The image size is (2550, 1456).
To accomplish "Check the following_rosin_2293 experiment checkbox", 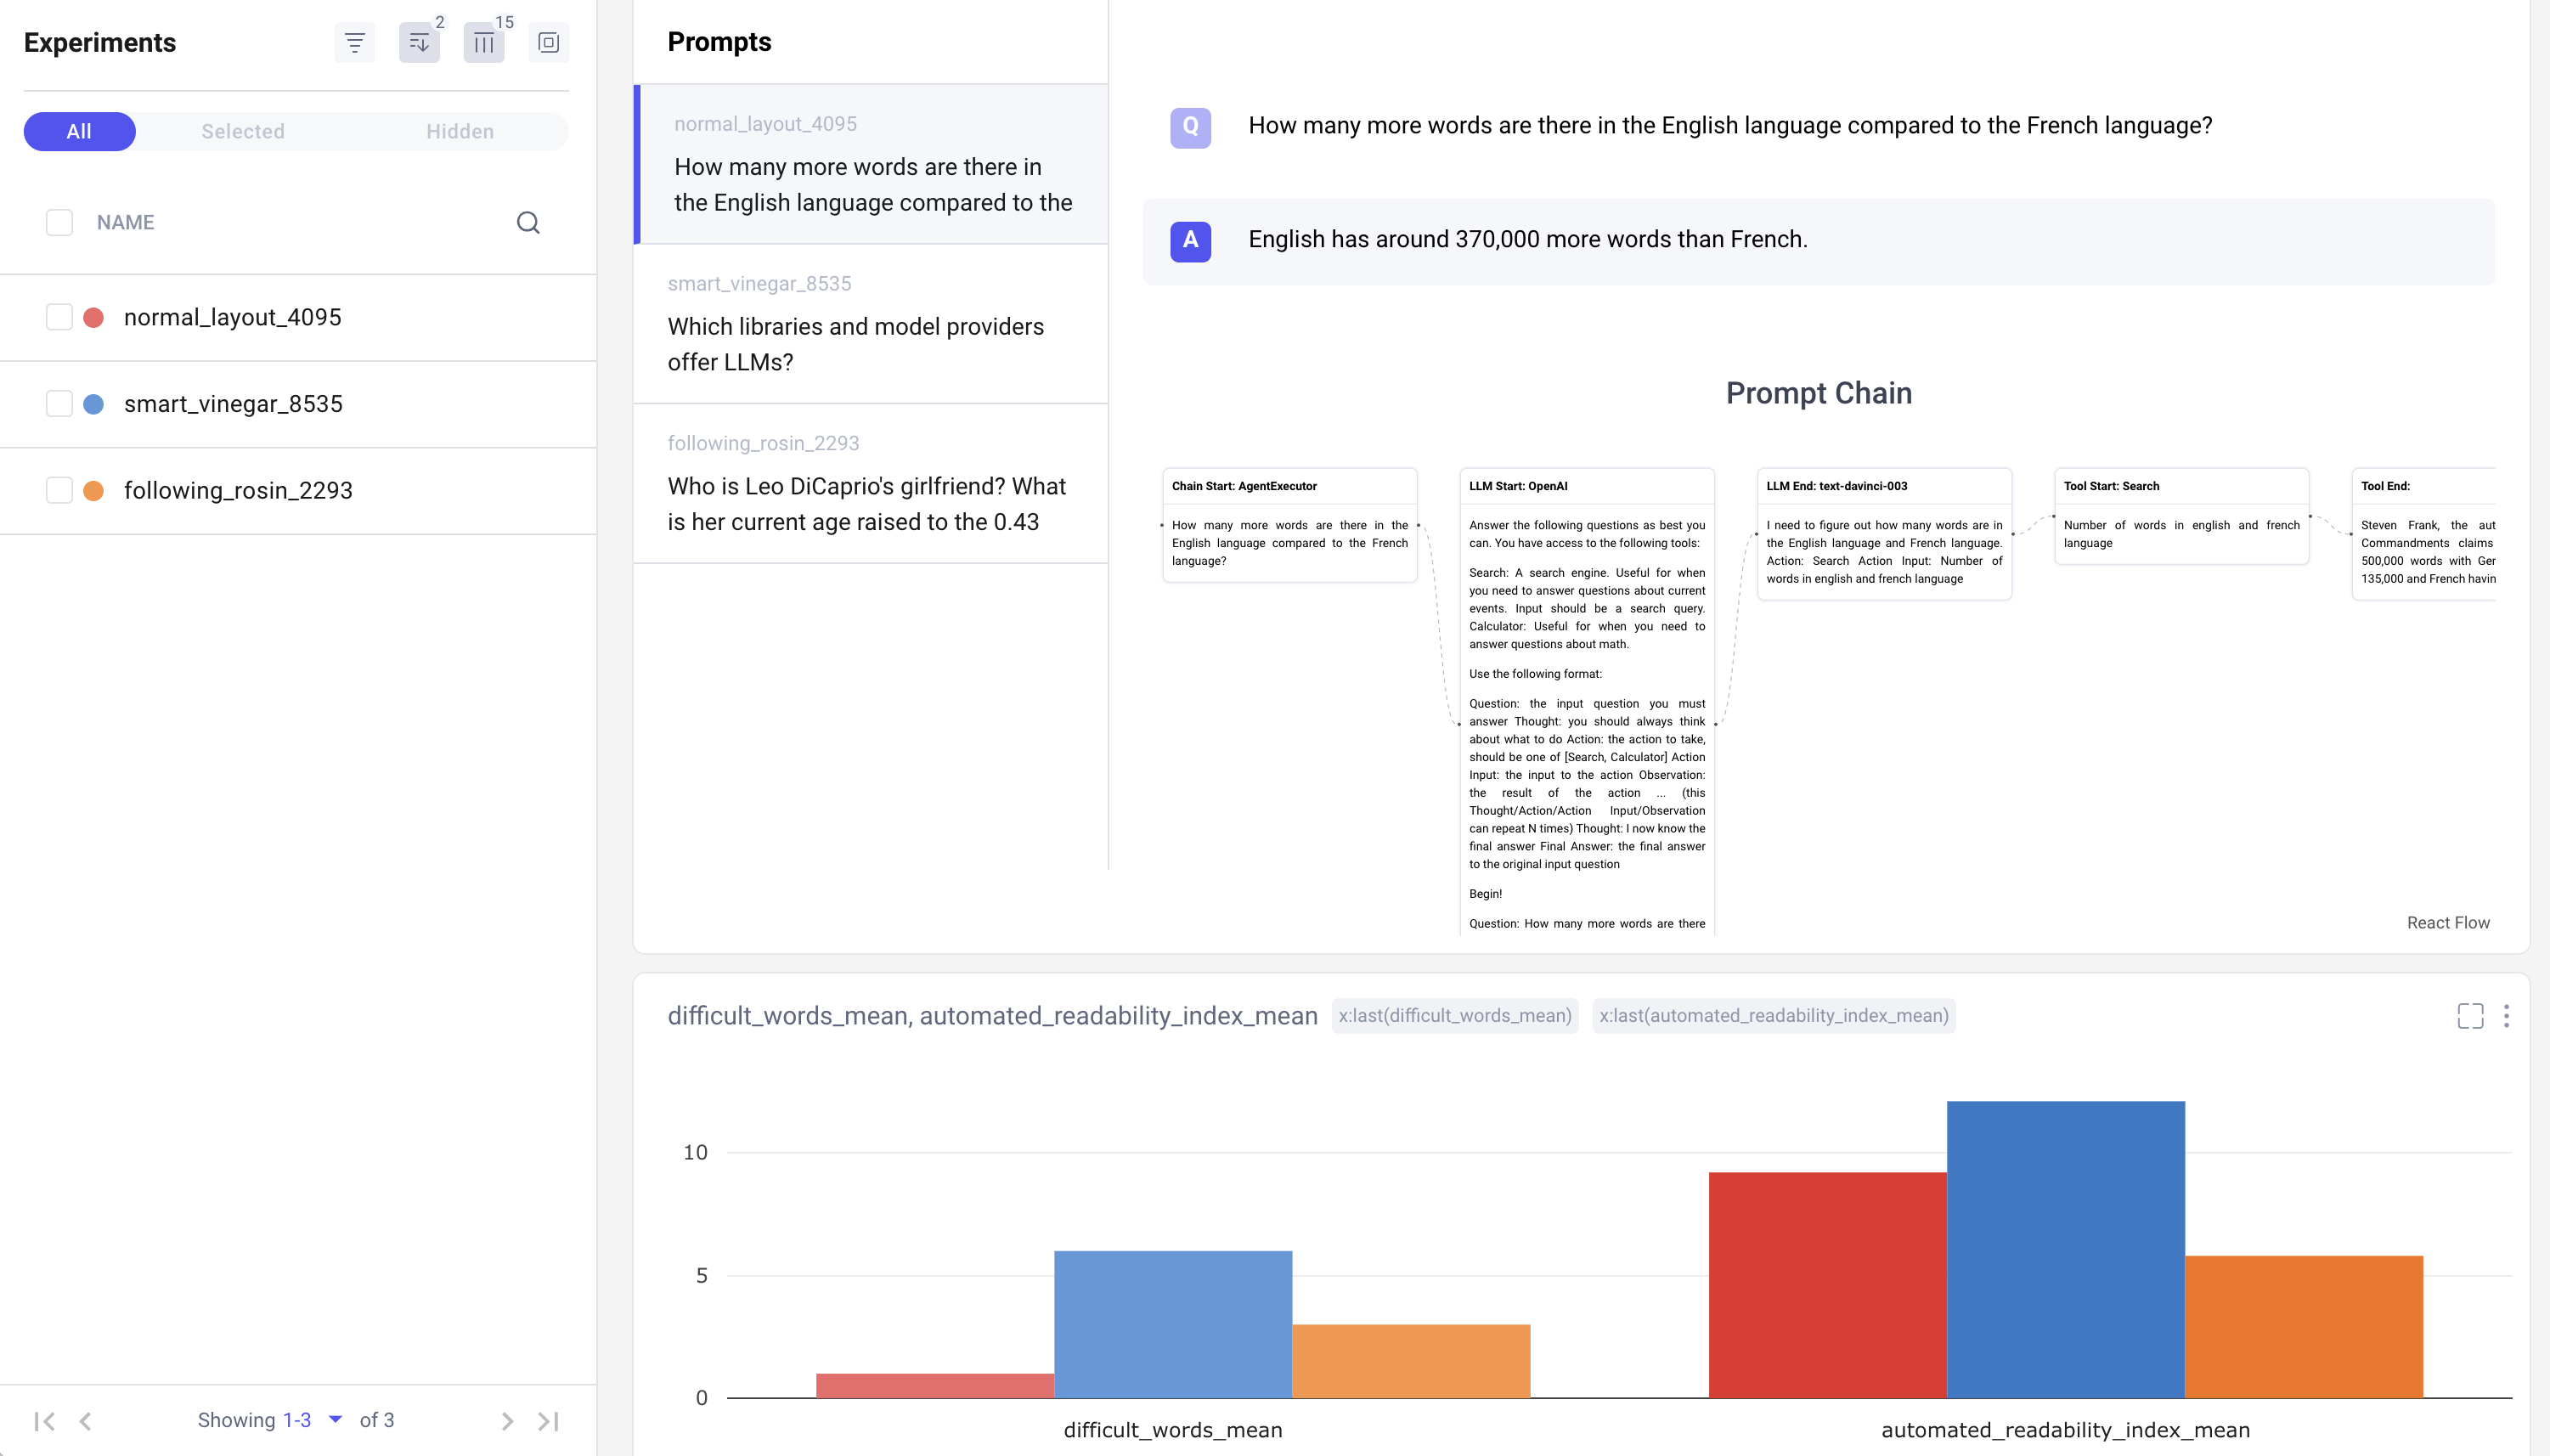I will (59, 491).
